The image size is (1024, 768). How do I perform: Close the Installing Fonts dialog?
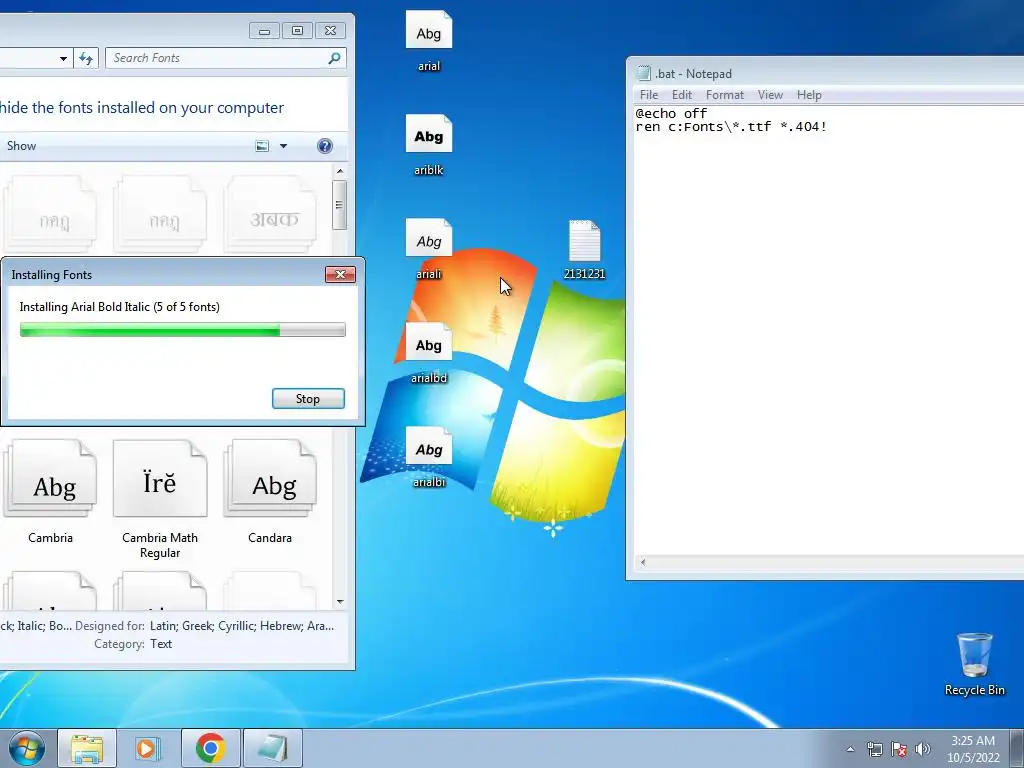click(x=340, y=274)
